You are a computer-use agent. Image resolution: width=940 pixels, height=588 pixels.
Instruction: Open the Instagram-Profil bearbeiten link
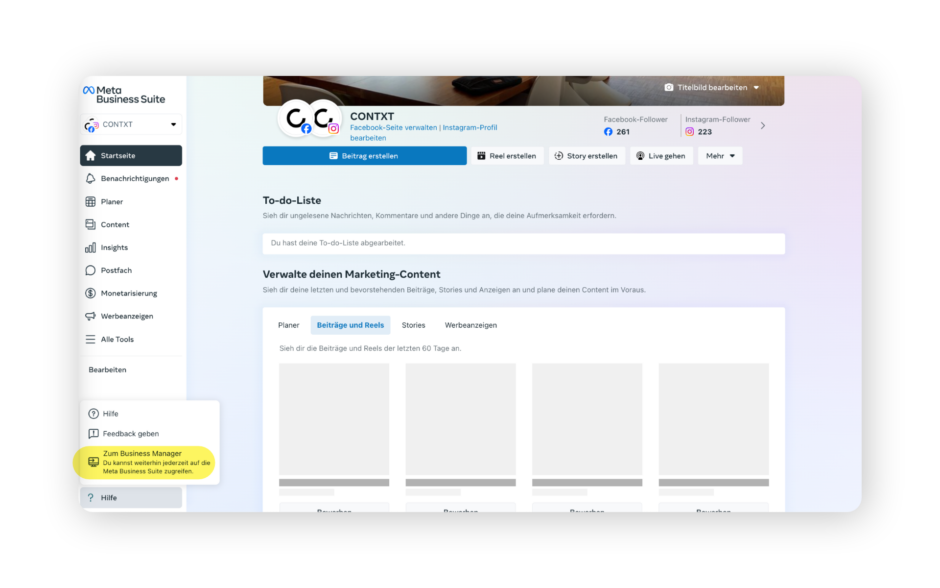(423, 132)
